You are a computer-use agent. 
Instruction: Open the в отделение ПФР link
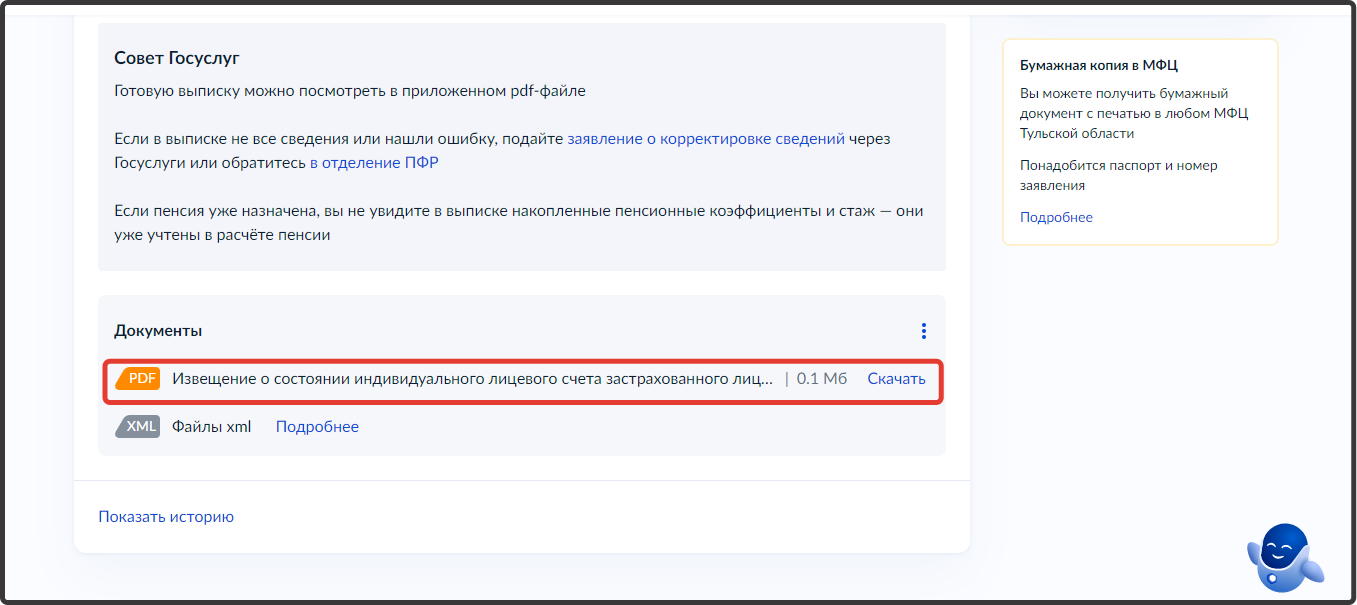tap(374, 163)
